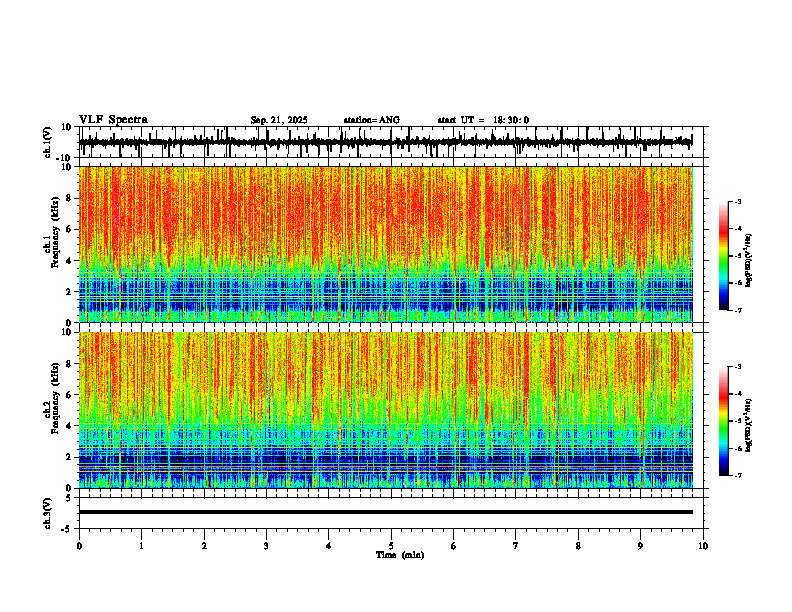Click the "4" kHz tick of ch.2 spectrogram
The width and height of the screenshot is (792, 612).
70,427
